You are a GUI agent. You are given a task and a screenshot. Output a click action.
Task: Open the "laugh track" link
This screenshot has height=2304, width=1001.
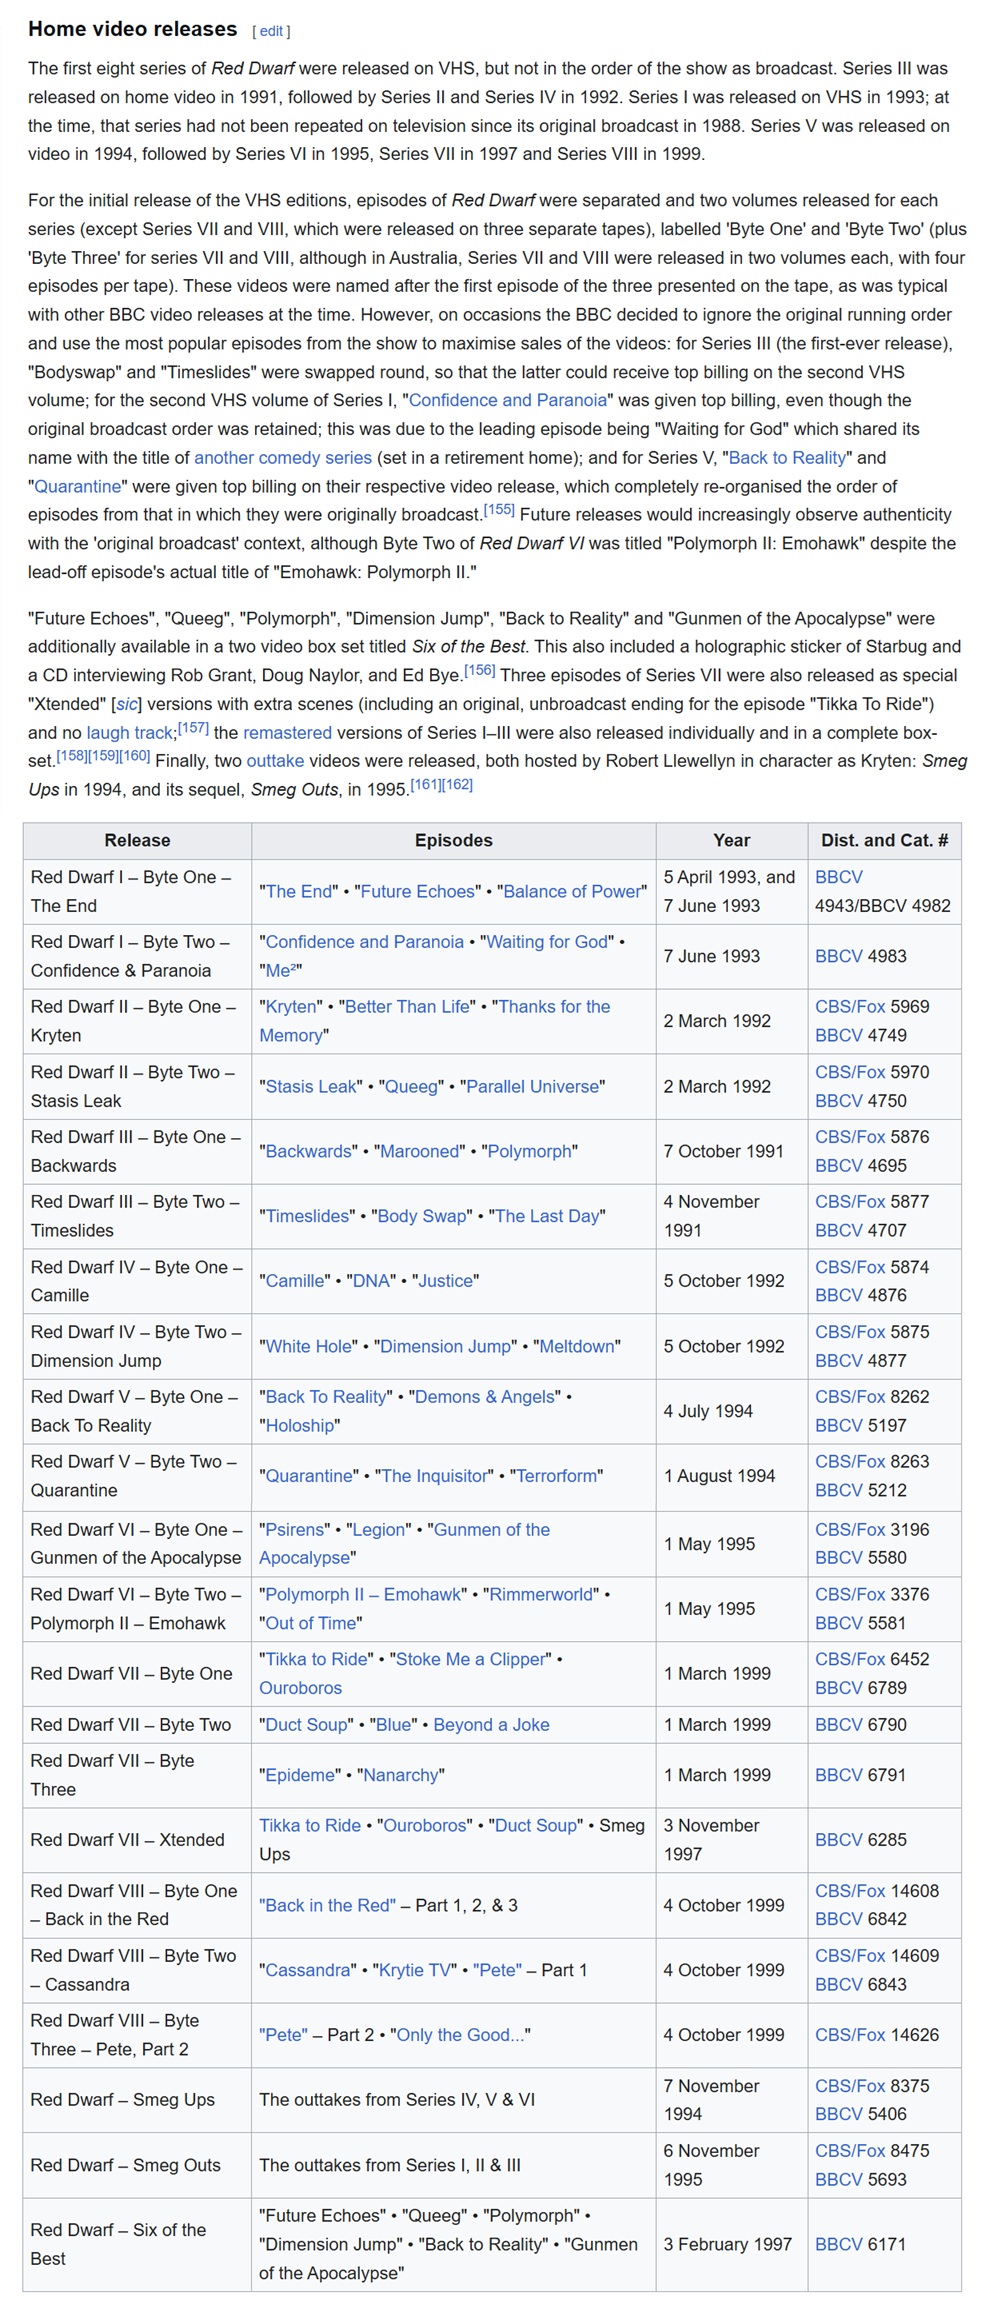pyautogui.click(x=130, y=733)
